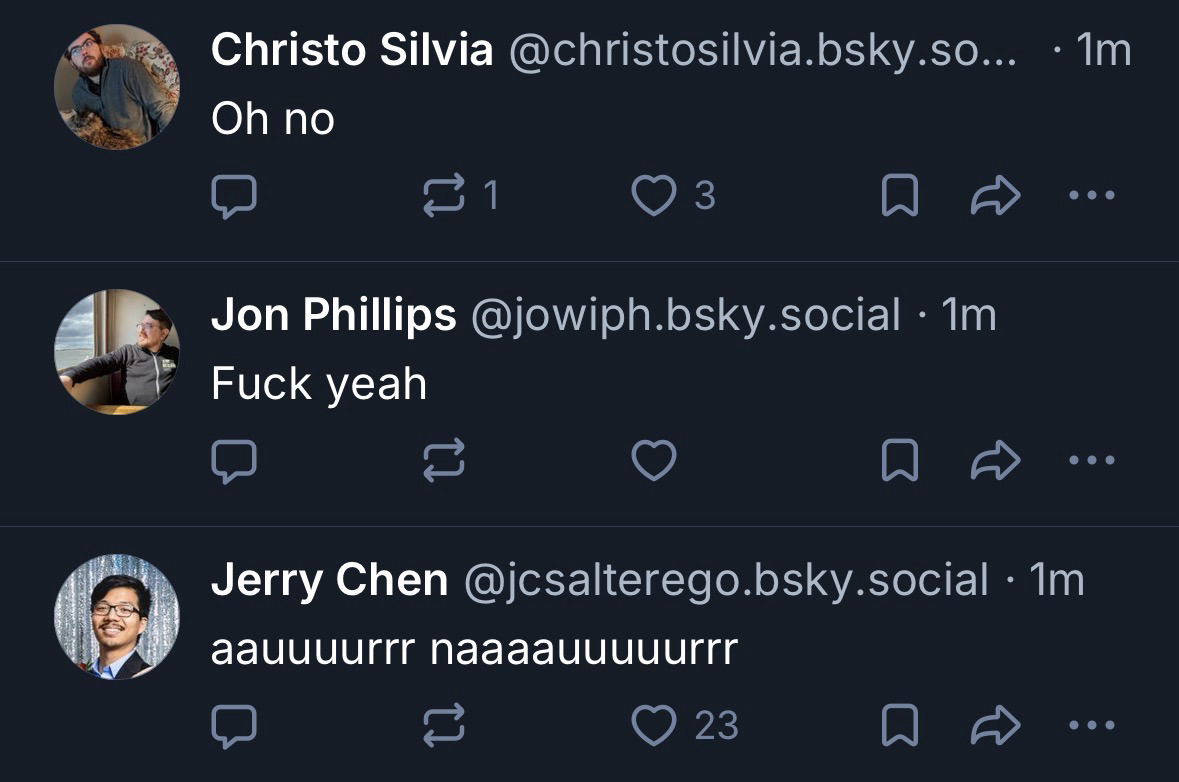
Task: Like Christo Silvia's post with 3 likes
Action: tap(655, 196)
